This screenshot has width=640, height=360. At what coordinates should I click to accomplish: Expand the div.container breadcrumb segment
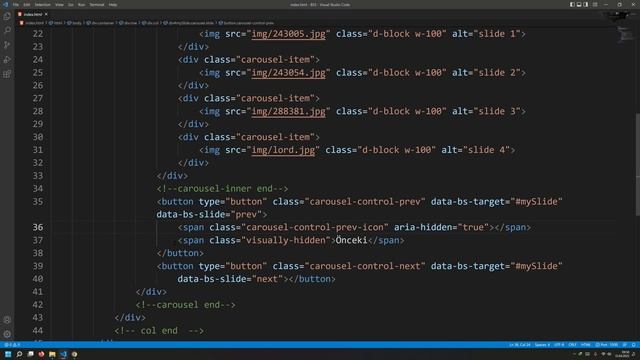[x=101, y=23]
